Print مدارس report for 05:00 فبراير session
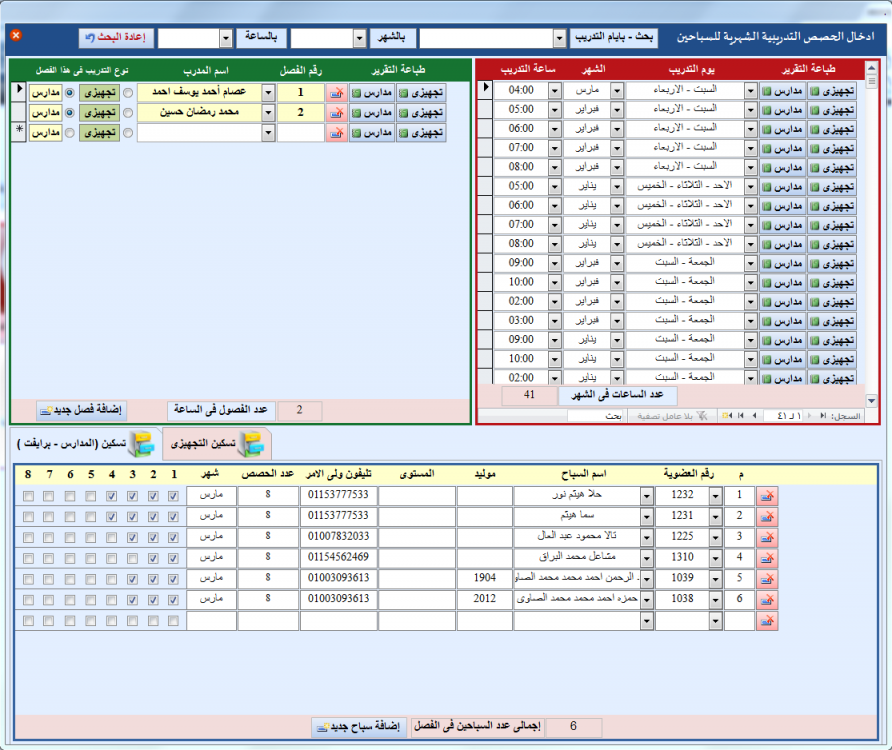The image size is (892, 750). [783, 110]
